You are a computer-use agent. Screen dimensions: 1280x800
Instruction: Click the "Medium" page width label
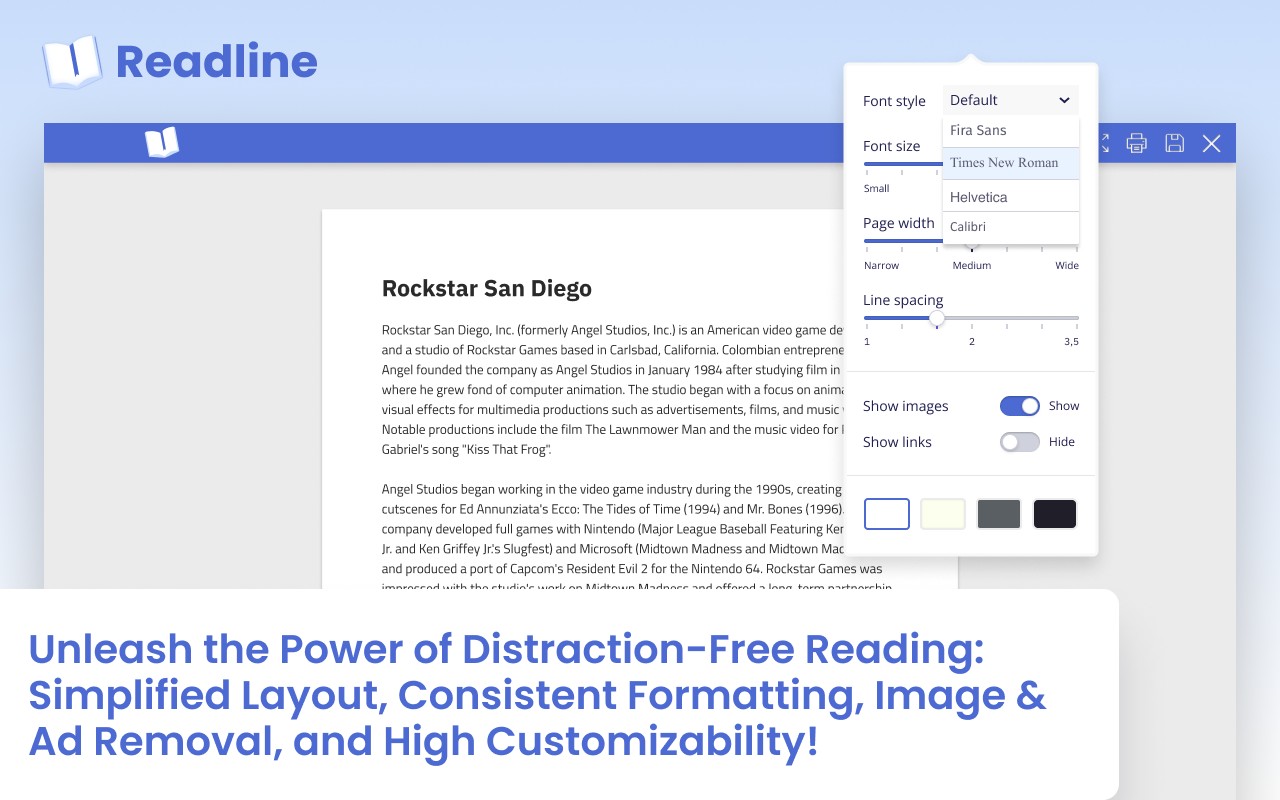pos(971,265)
